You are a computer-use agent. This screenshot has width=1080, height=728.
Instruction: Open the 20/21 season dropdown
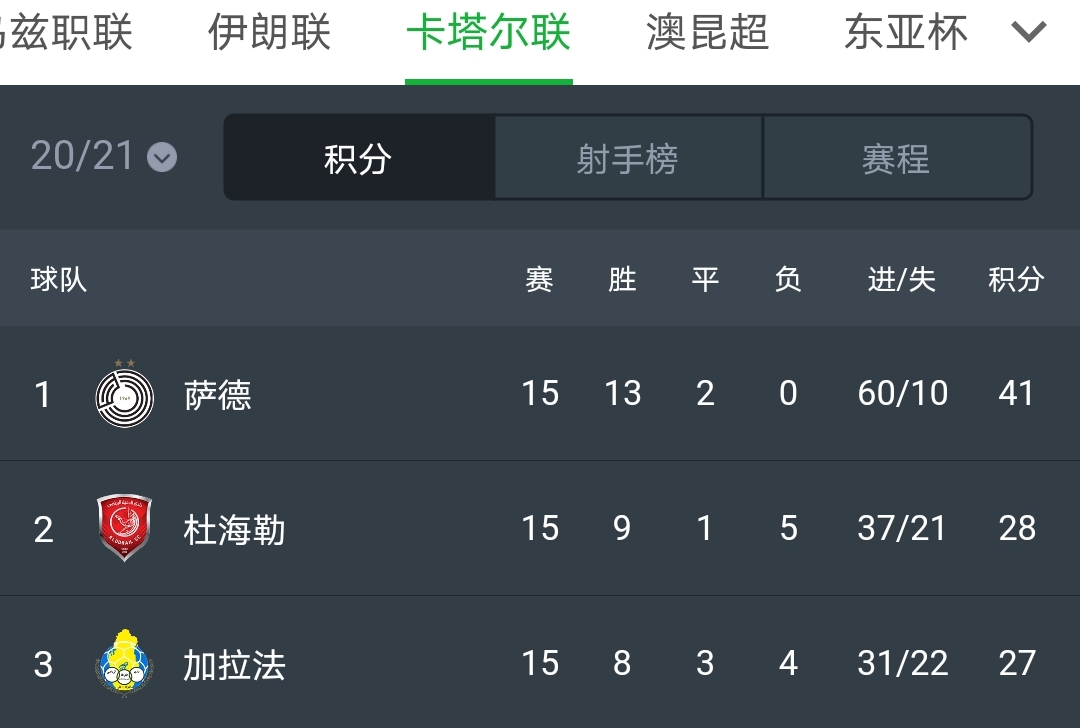[x=104, y=156]
